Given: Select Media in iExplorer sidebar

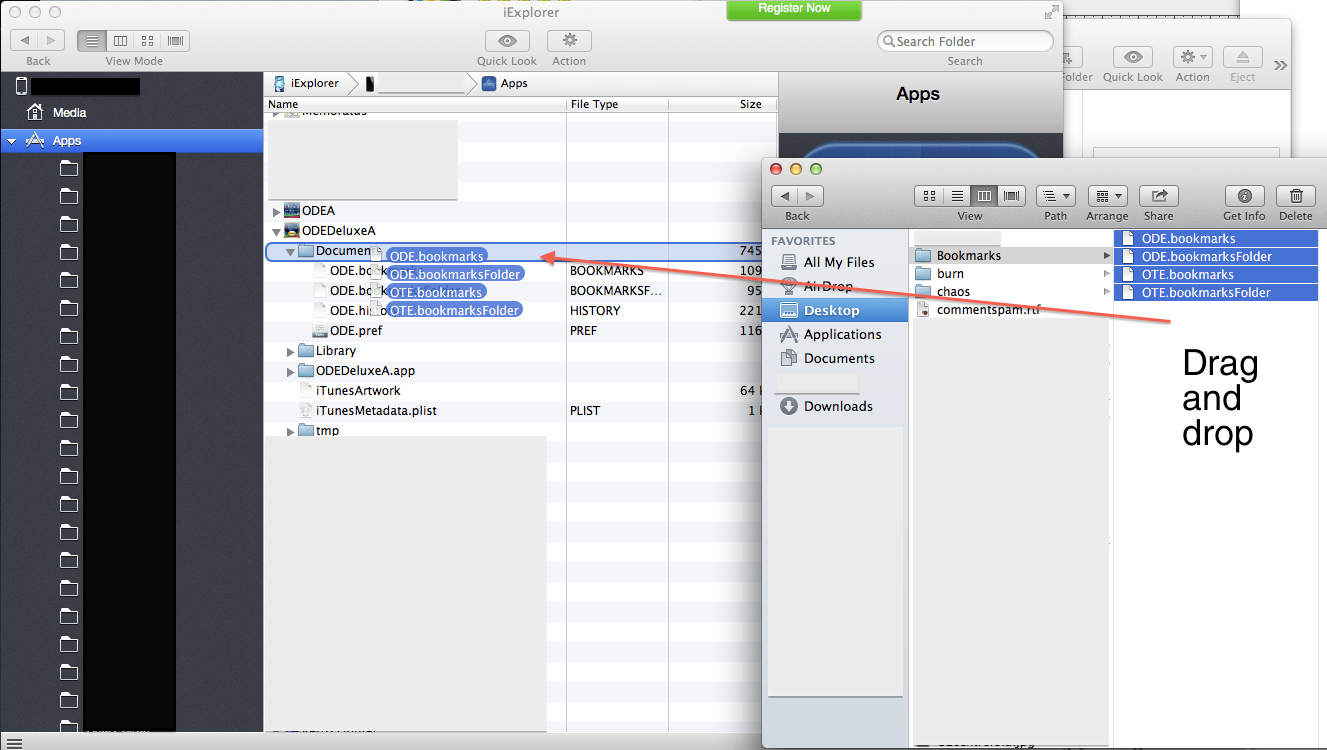Looking at the screenshot, I should [69, 113].
